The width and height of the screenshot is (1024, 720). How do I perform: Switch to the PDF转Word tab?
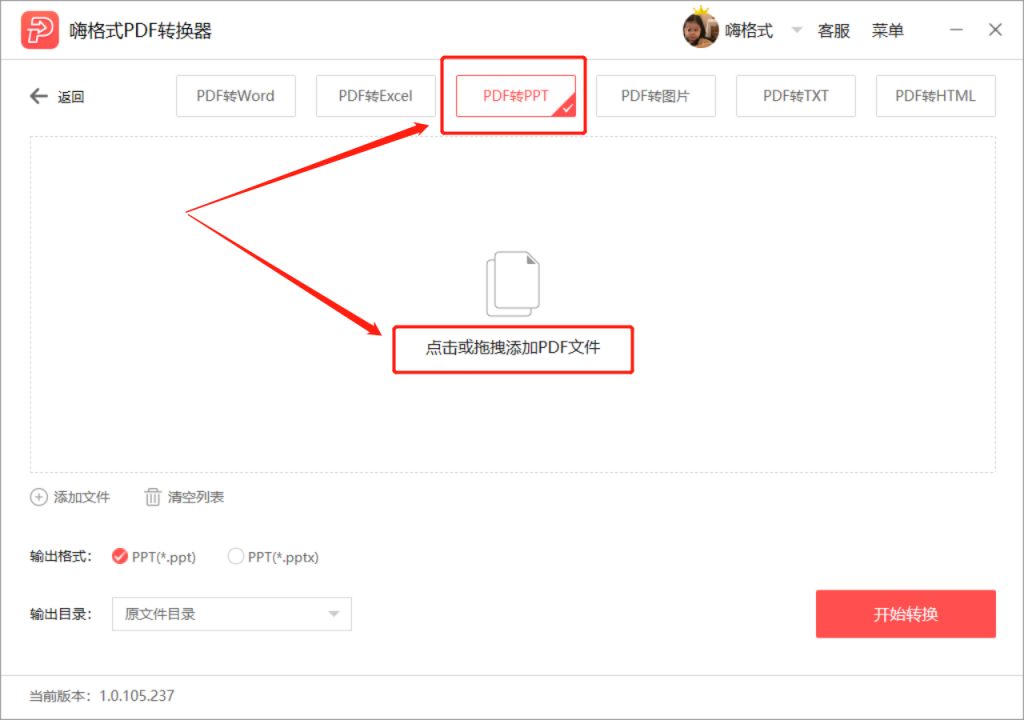pos(236,96)
